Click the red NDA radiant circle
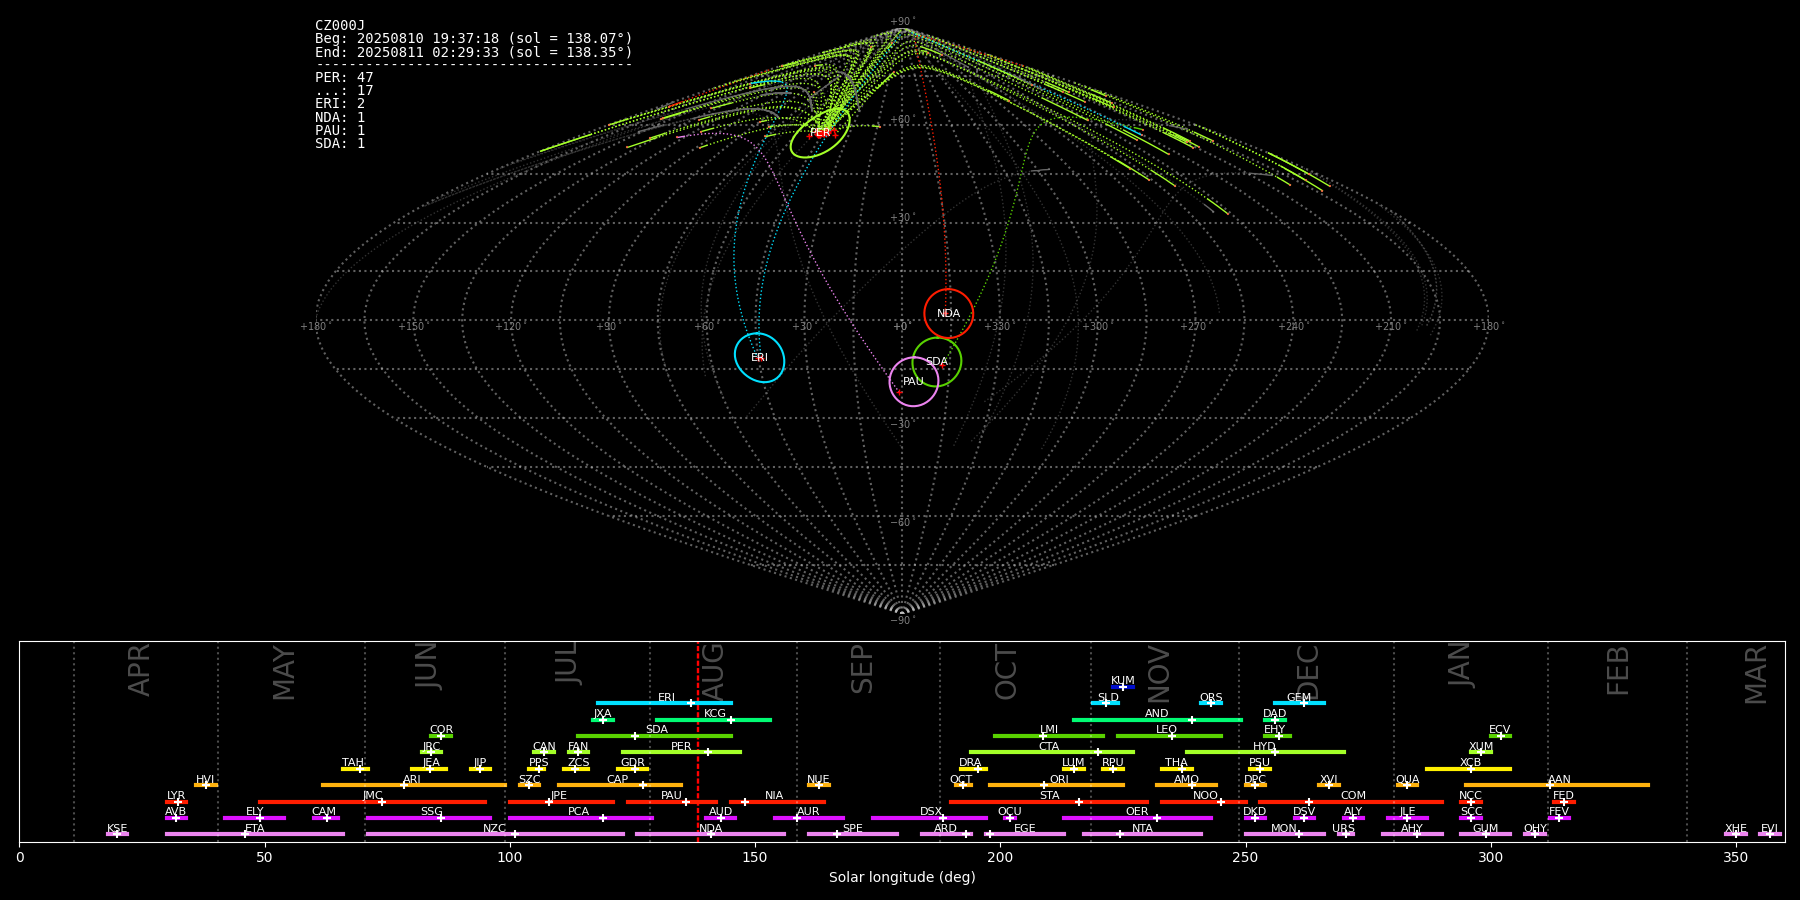 pos(948,313)
